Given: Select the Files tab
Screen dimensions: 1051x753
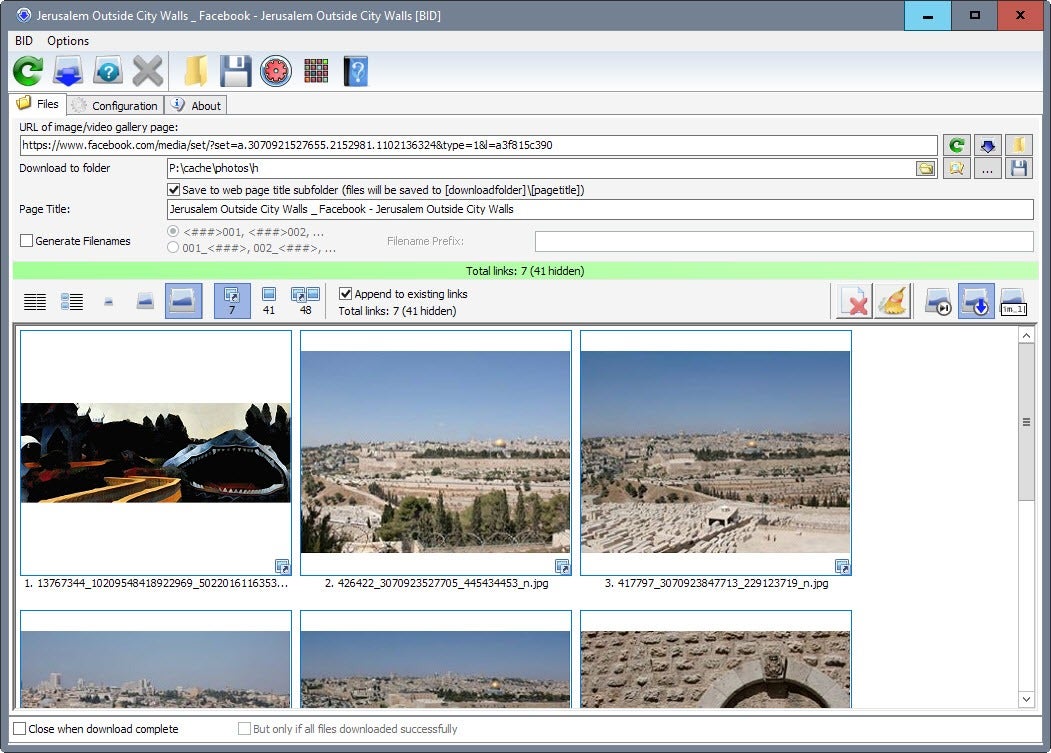Looking at the screenshot, I should click(x=38, y=104).
